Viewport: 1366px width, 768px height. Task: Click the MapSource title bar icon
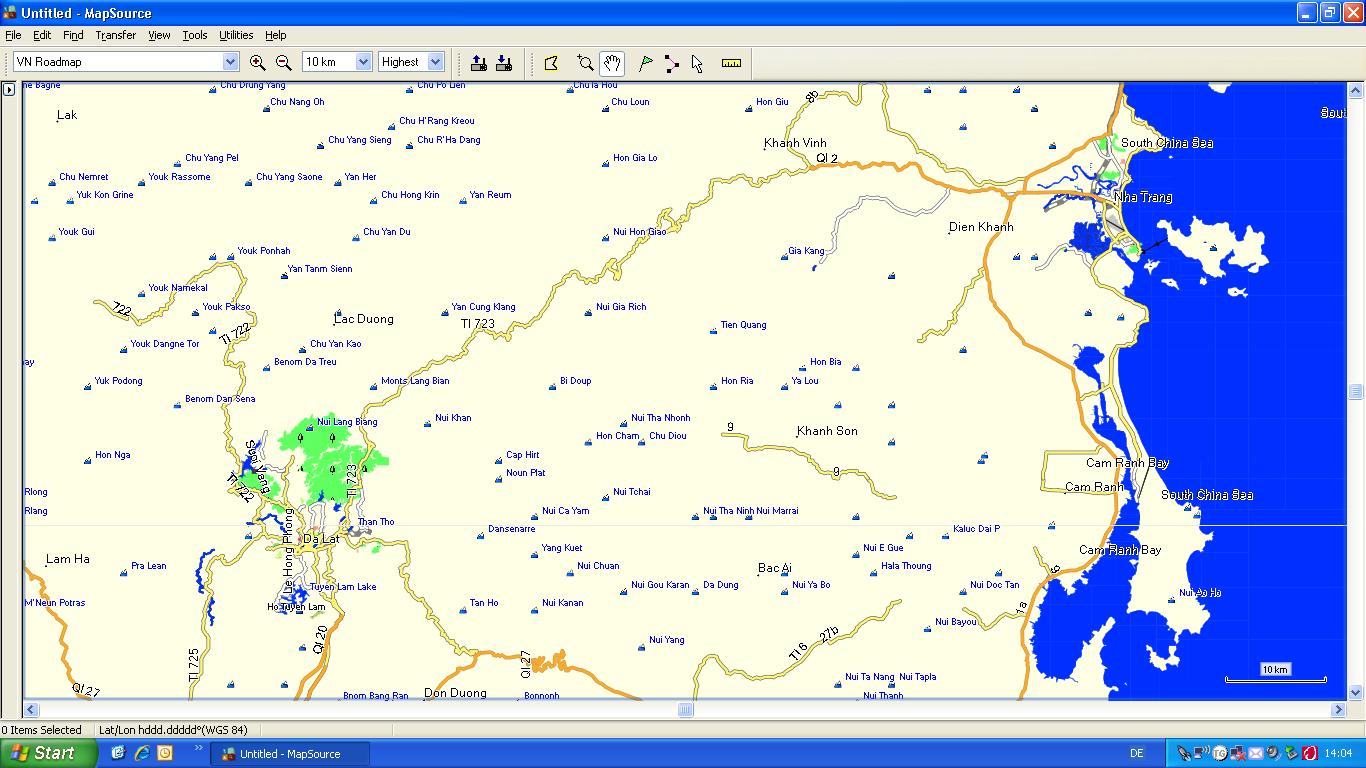tap(11, 12)
